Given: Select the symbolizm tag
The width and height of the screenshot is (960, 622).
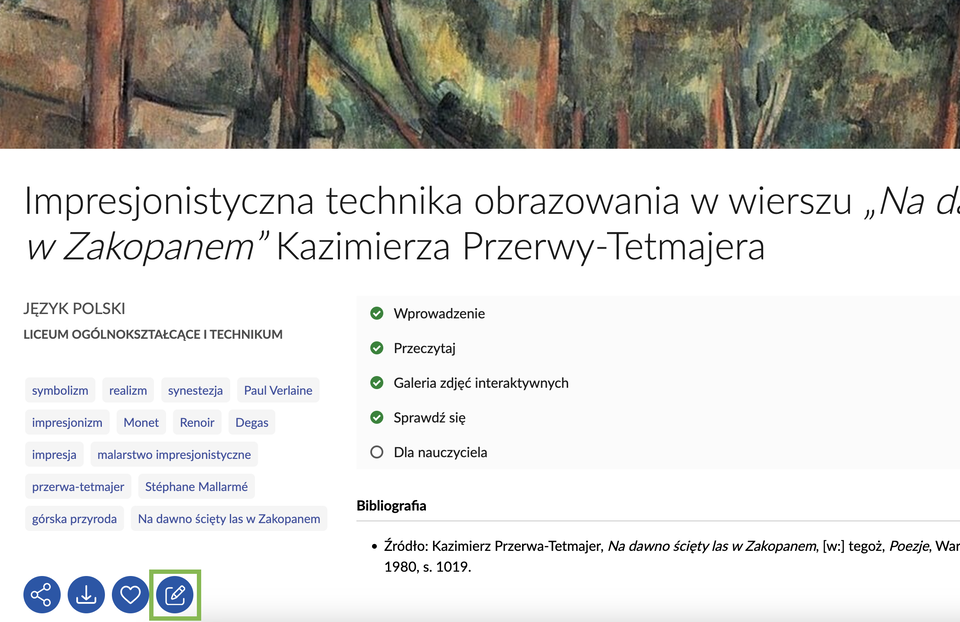Looking at the screenshot, I should pyautogui.click(x=60, y=390).
